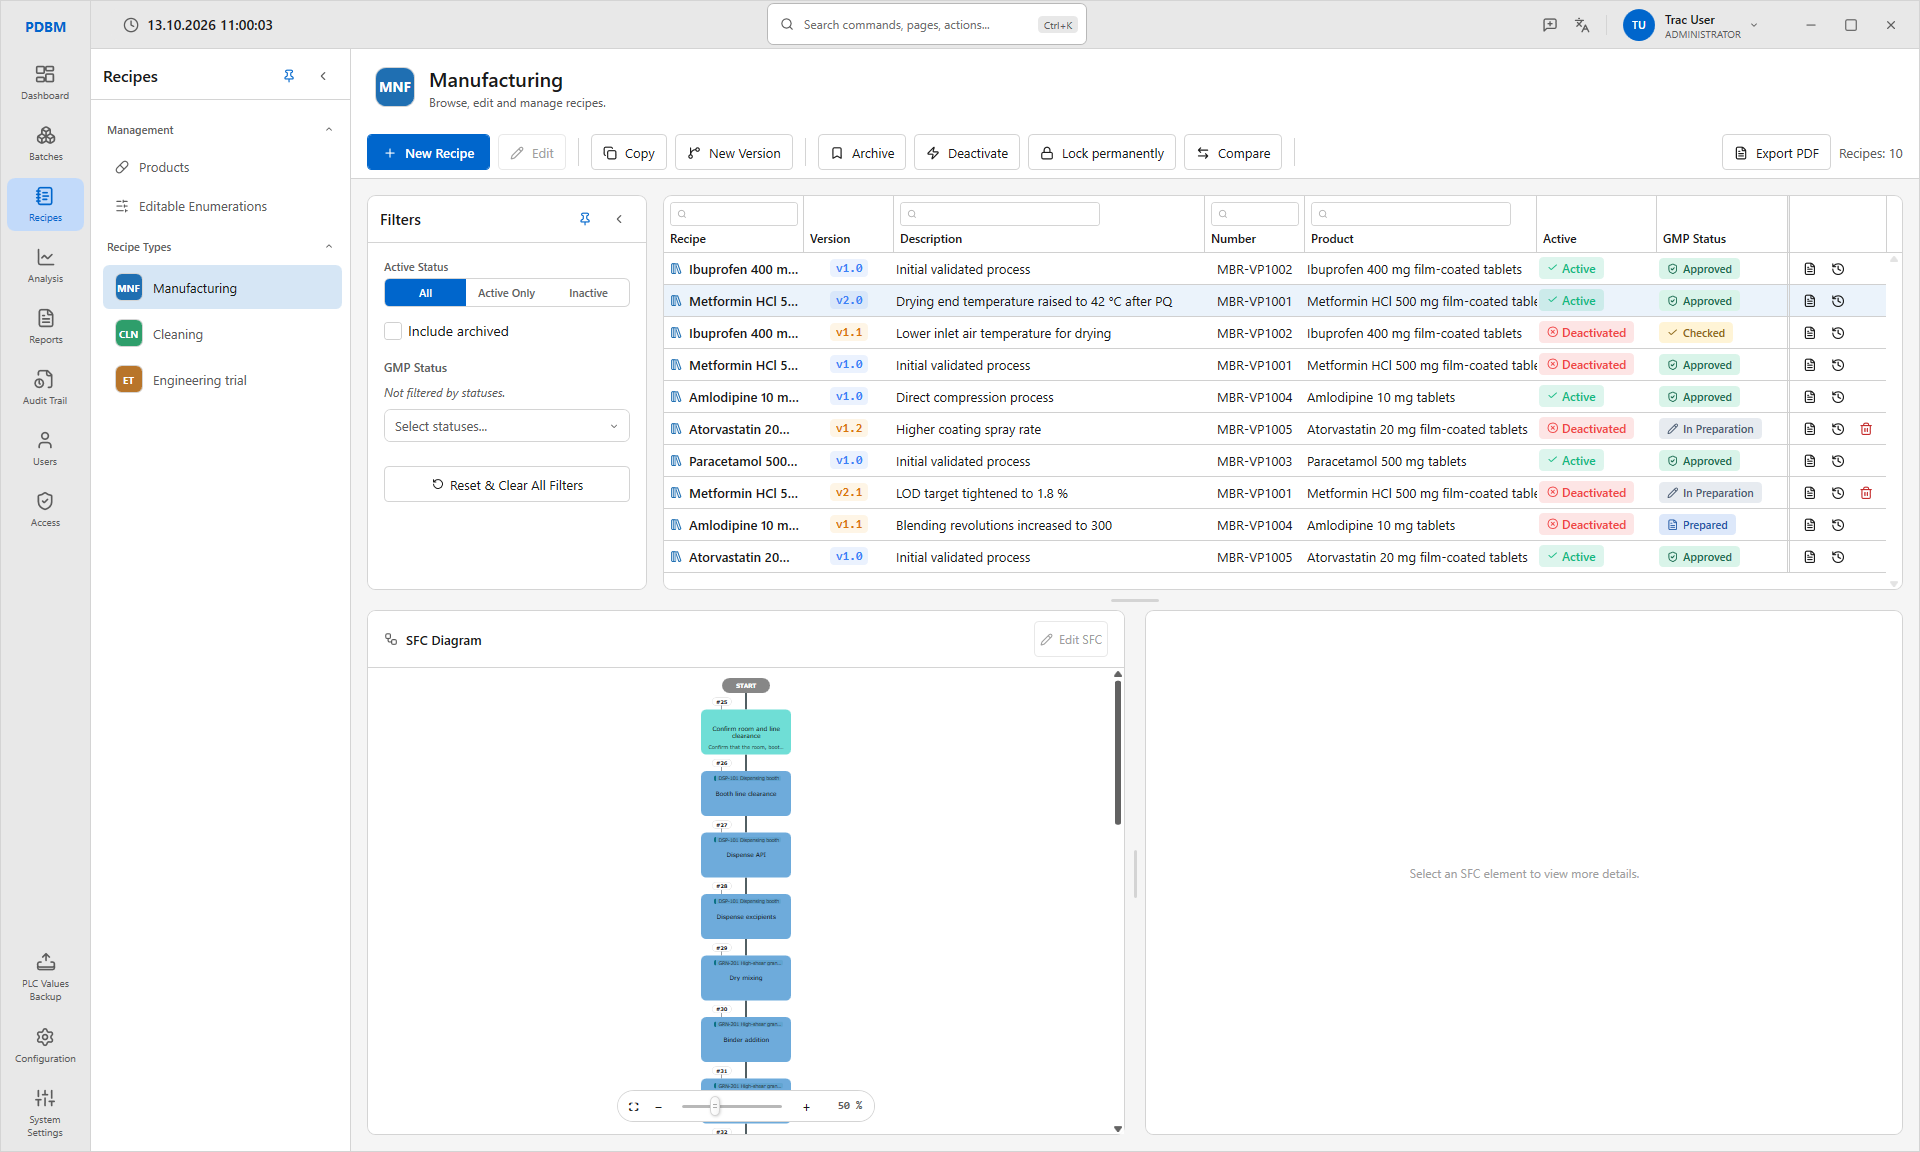Select the Engineering trial recipe type

coord(222,380)
